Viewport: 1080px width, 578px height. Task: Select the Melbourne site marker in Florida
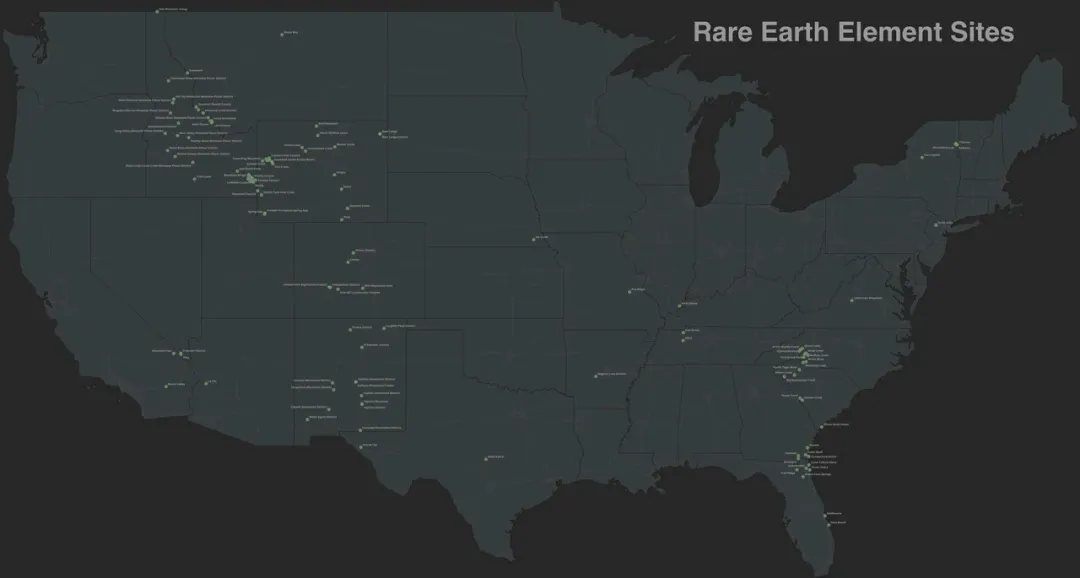(x=825, y=515)
